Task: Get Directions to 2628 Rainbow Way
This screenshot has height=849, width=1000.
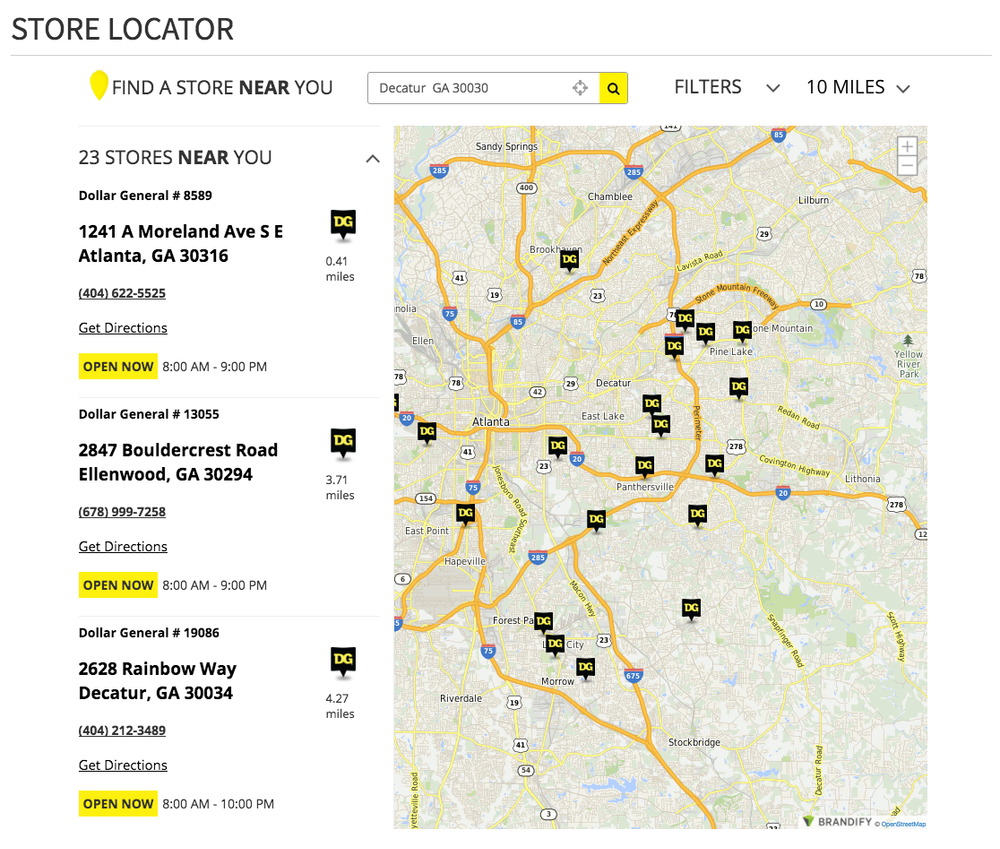Action: (123, 765)
